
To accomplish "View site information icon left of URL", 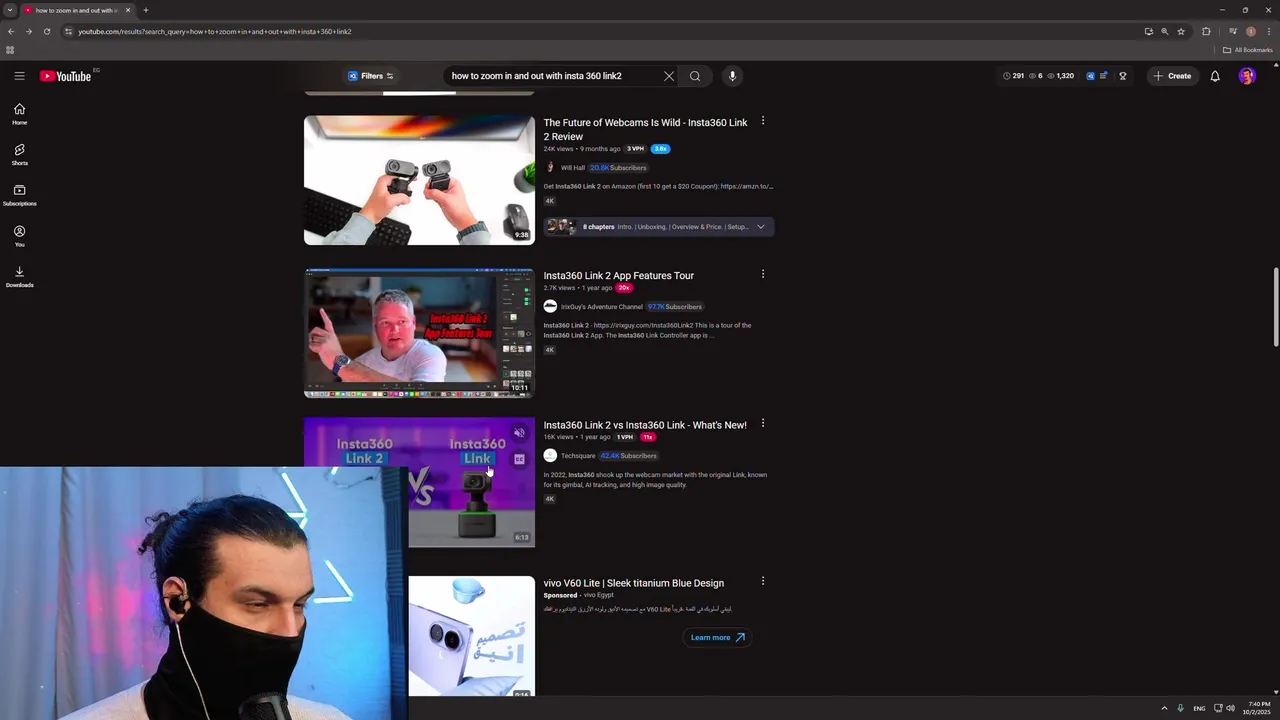I will pyautogui.click(x=68, y=31).
